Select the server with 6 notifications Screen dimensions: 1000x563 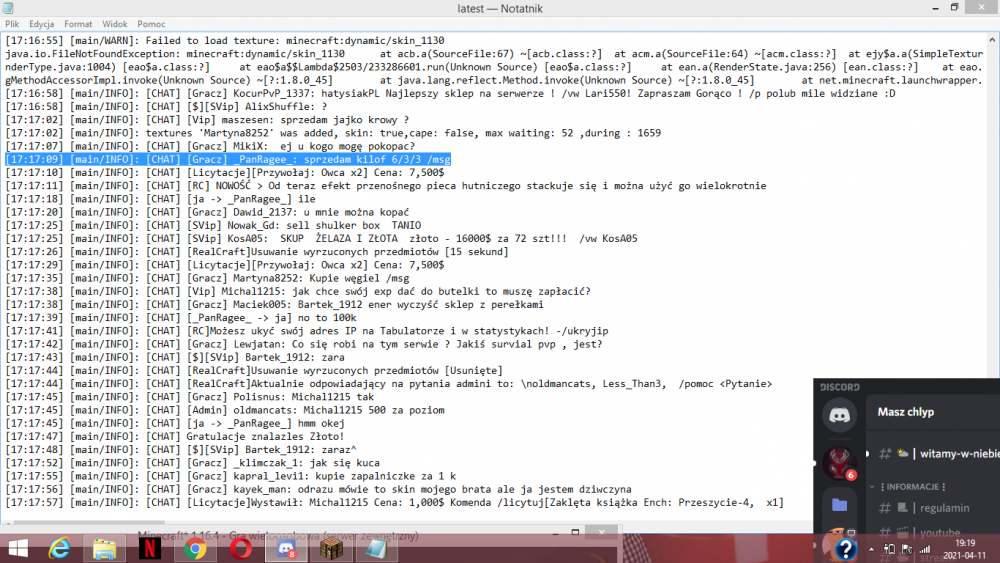pyautogui.click(x=837, y=461)
